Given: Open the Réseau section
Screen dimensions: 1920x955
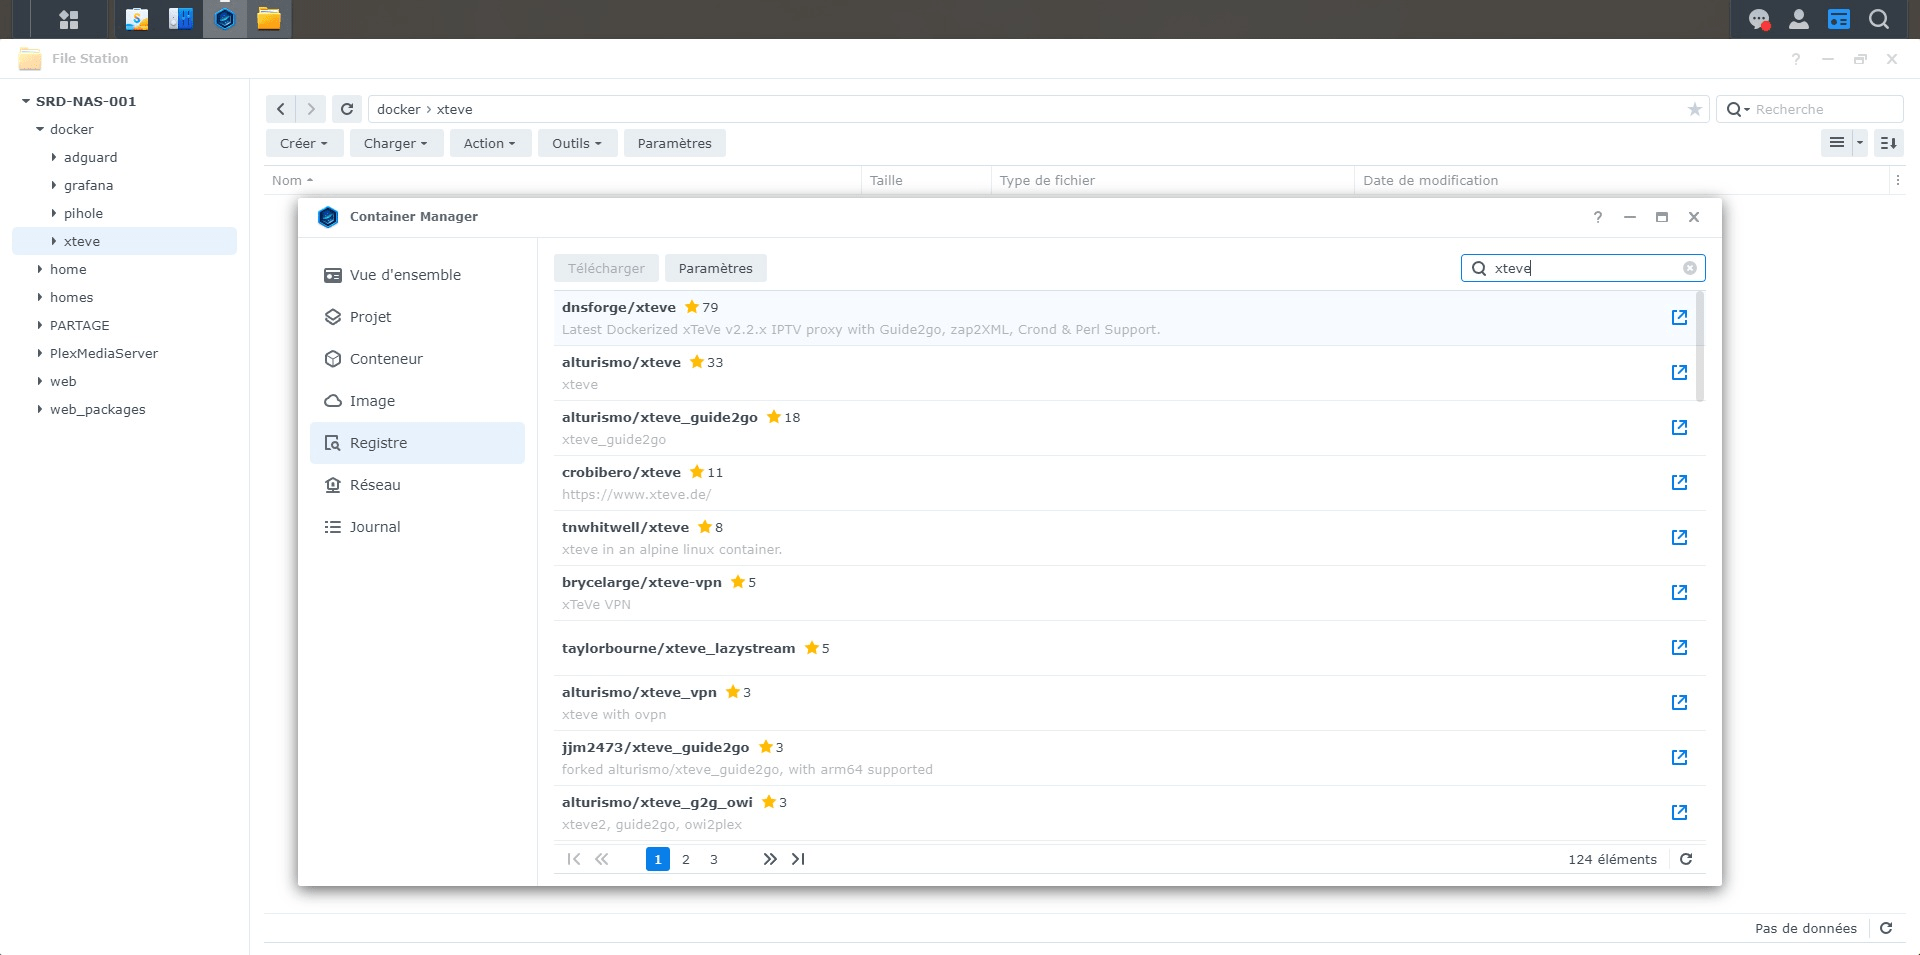Looking at the screenshot, I should tap(377, 484).
